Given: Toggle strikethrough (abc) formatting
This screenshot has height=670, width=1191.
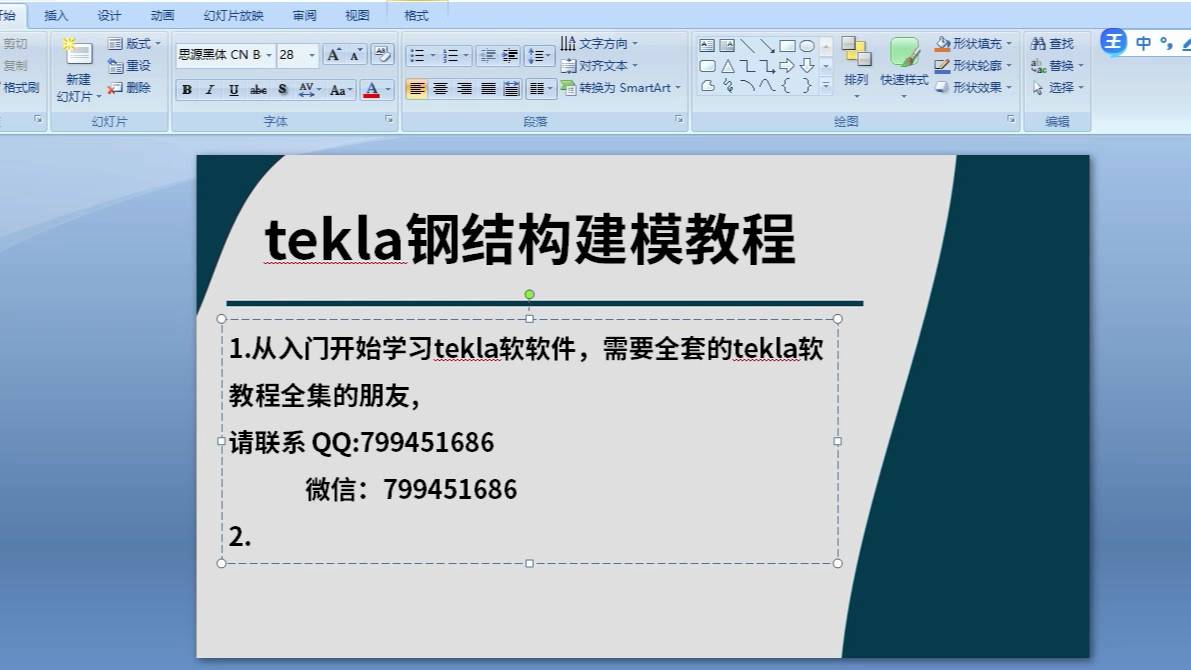Looking at the screenshot, I should [258, 90].
